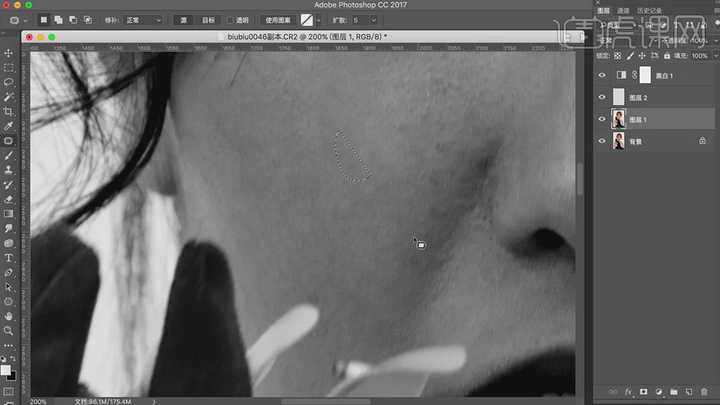Swap foreground and background colors icon
Viewport: 720px width, 405px height.
tap(13, 359)
